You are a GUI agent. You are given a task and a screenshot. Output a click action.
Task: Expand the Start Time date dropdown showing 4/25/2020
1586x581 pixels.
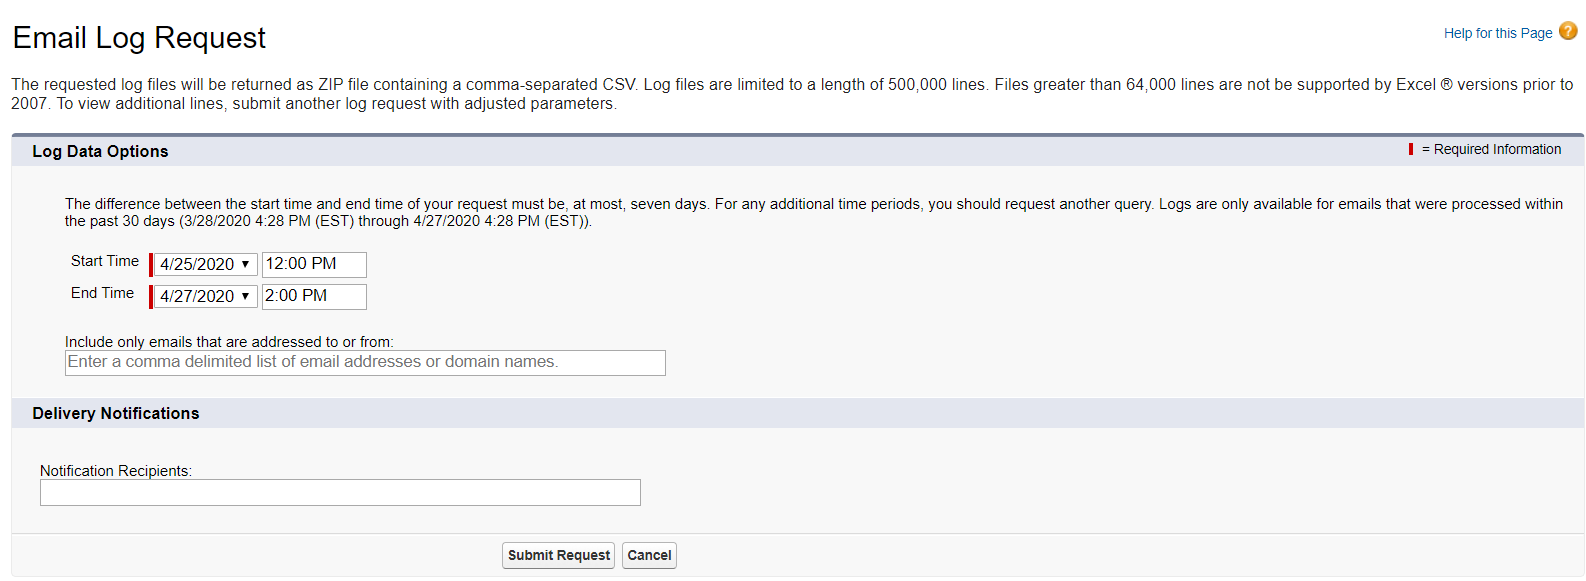(x=205, y=264)
